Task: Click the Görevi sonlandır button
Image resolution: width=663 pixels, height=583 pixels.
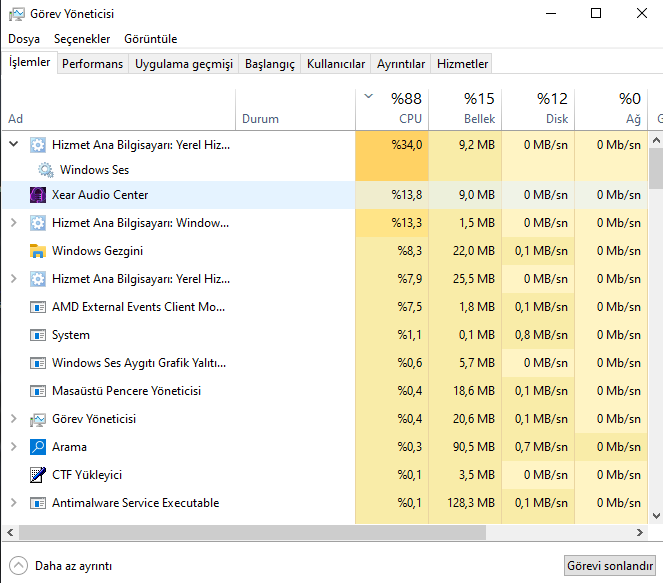Action: [x=610, y=565]
